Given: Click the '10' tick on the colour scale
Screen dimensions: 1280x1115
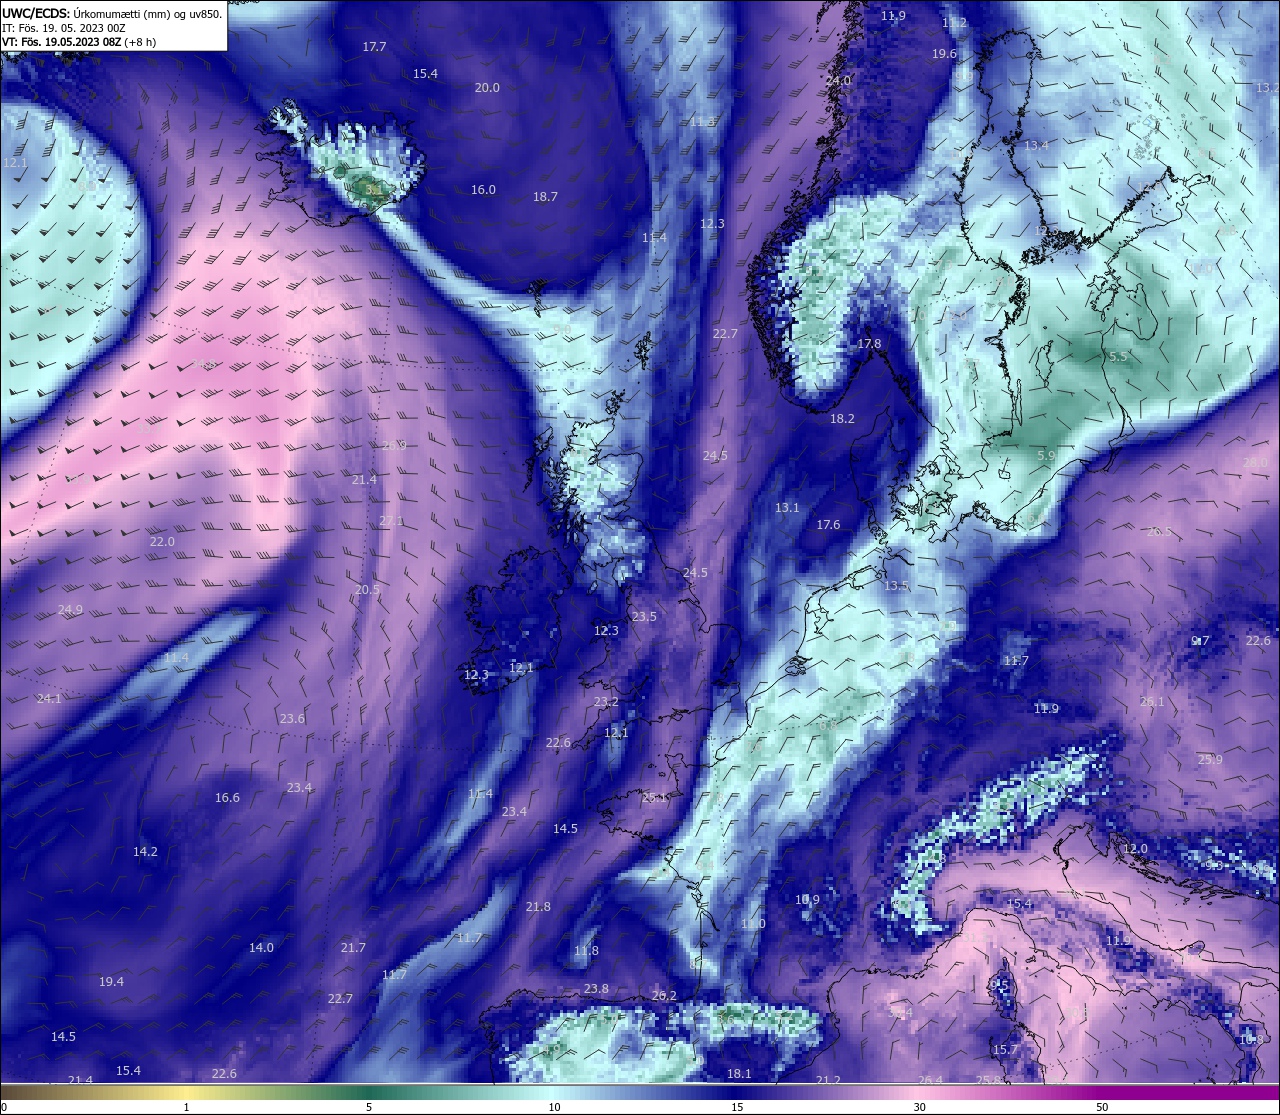Looking at the screenshot, I should click(554, 1107).
